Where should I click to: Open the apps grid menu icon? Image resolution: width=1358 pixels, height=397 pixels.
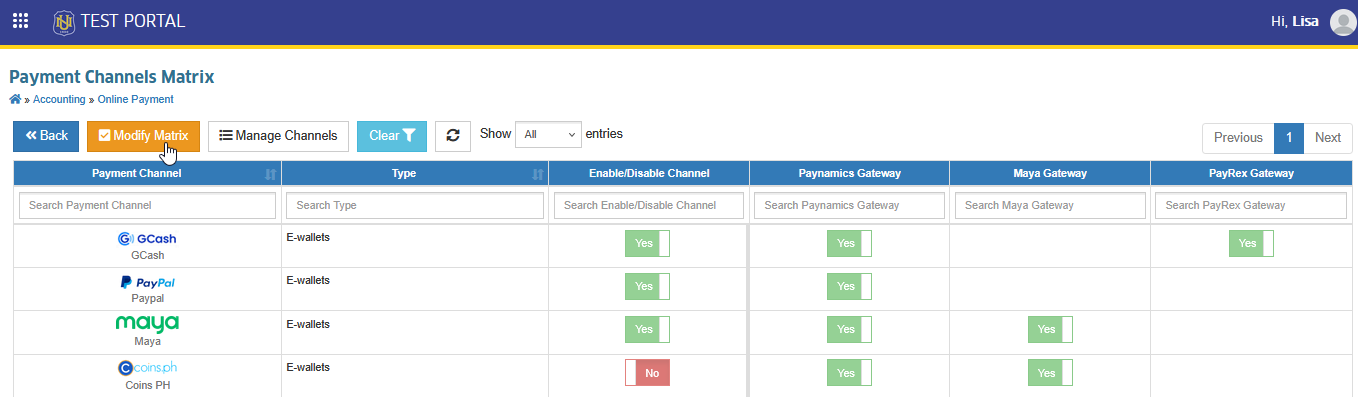click(20, 21)
